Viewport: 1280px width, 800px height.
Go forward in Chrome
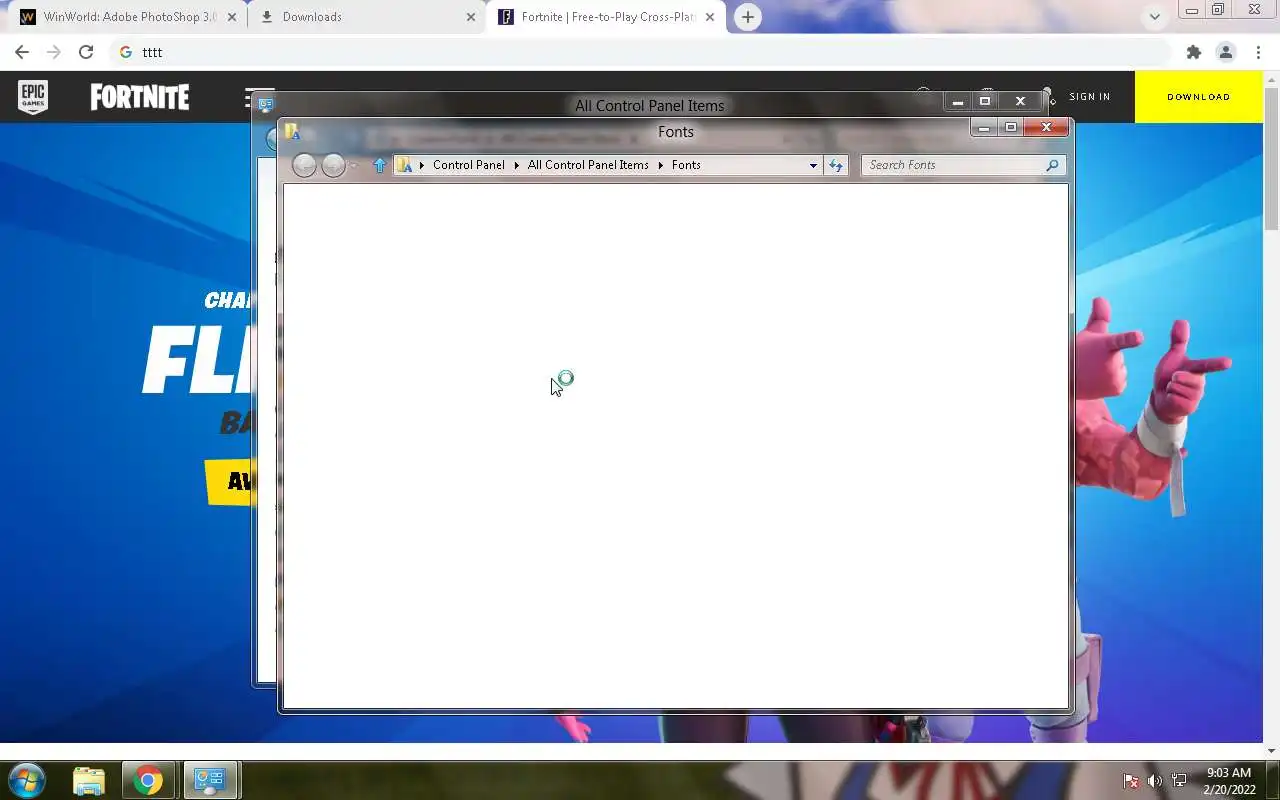point(54,52)
